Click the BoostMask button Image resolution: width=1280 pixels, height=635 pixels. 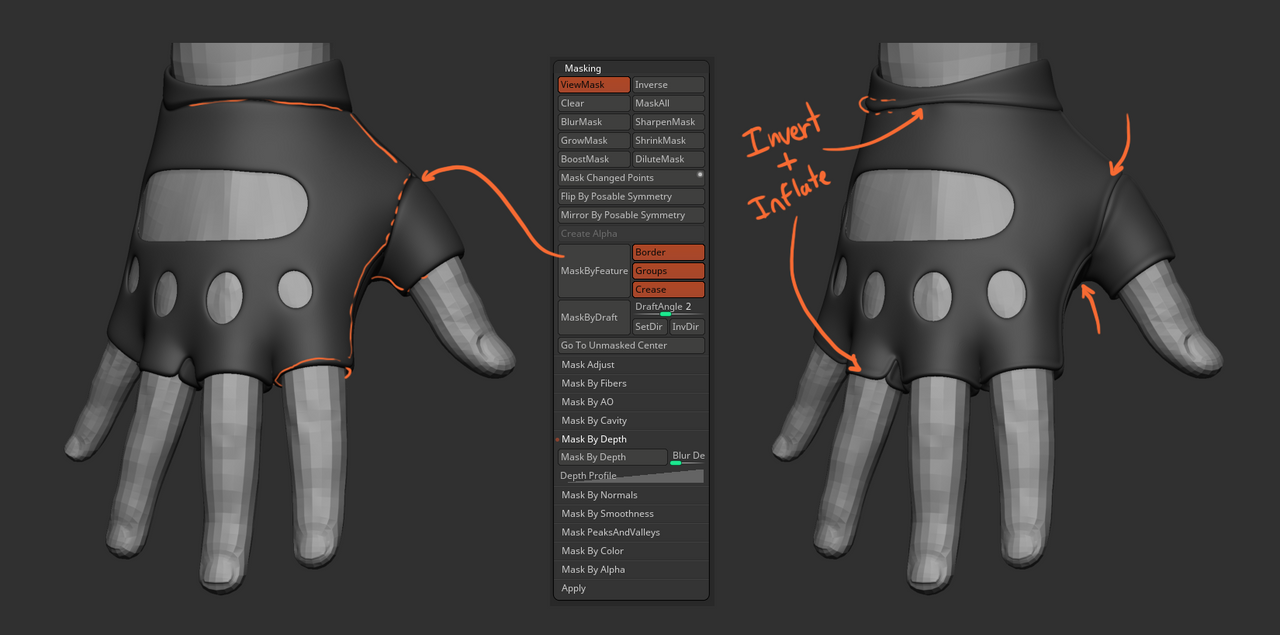click(x=594, y=159)
